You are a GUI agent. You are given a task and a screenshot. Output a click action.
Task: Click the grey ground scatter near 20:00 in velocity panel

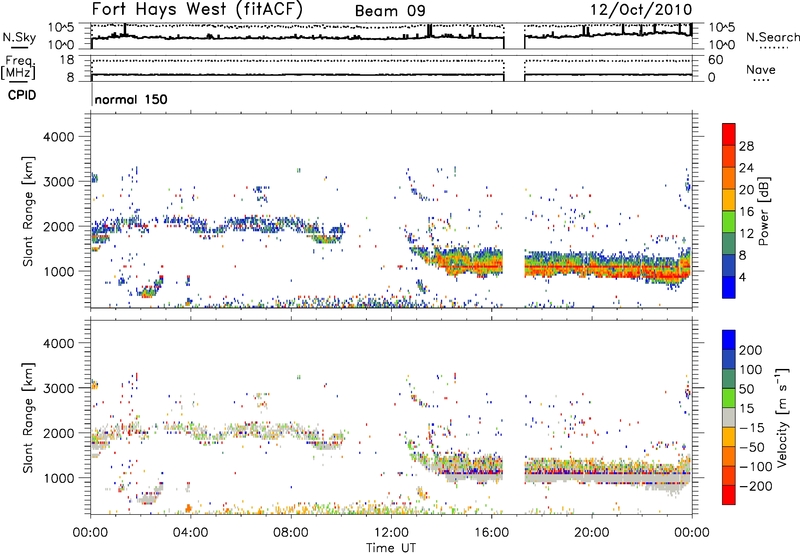592,480
